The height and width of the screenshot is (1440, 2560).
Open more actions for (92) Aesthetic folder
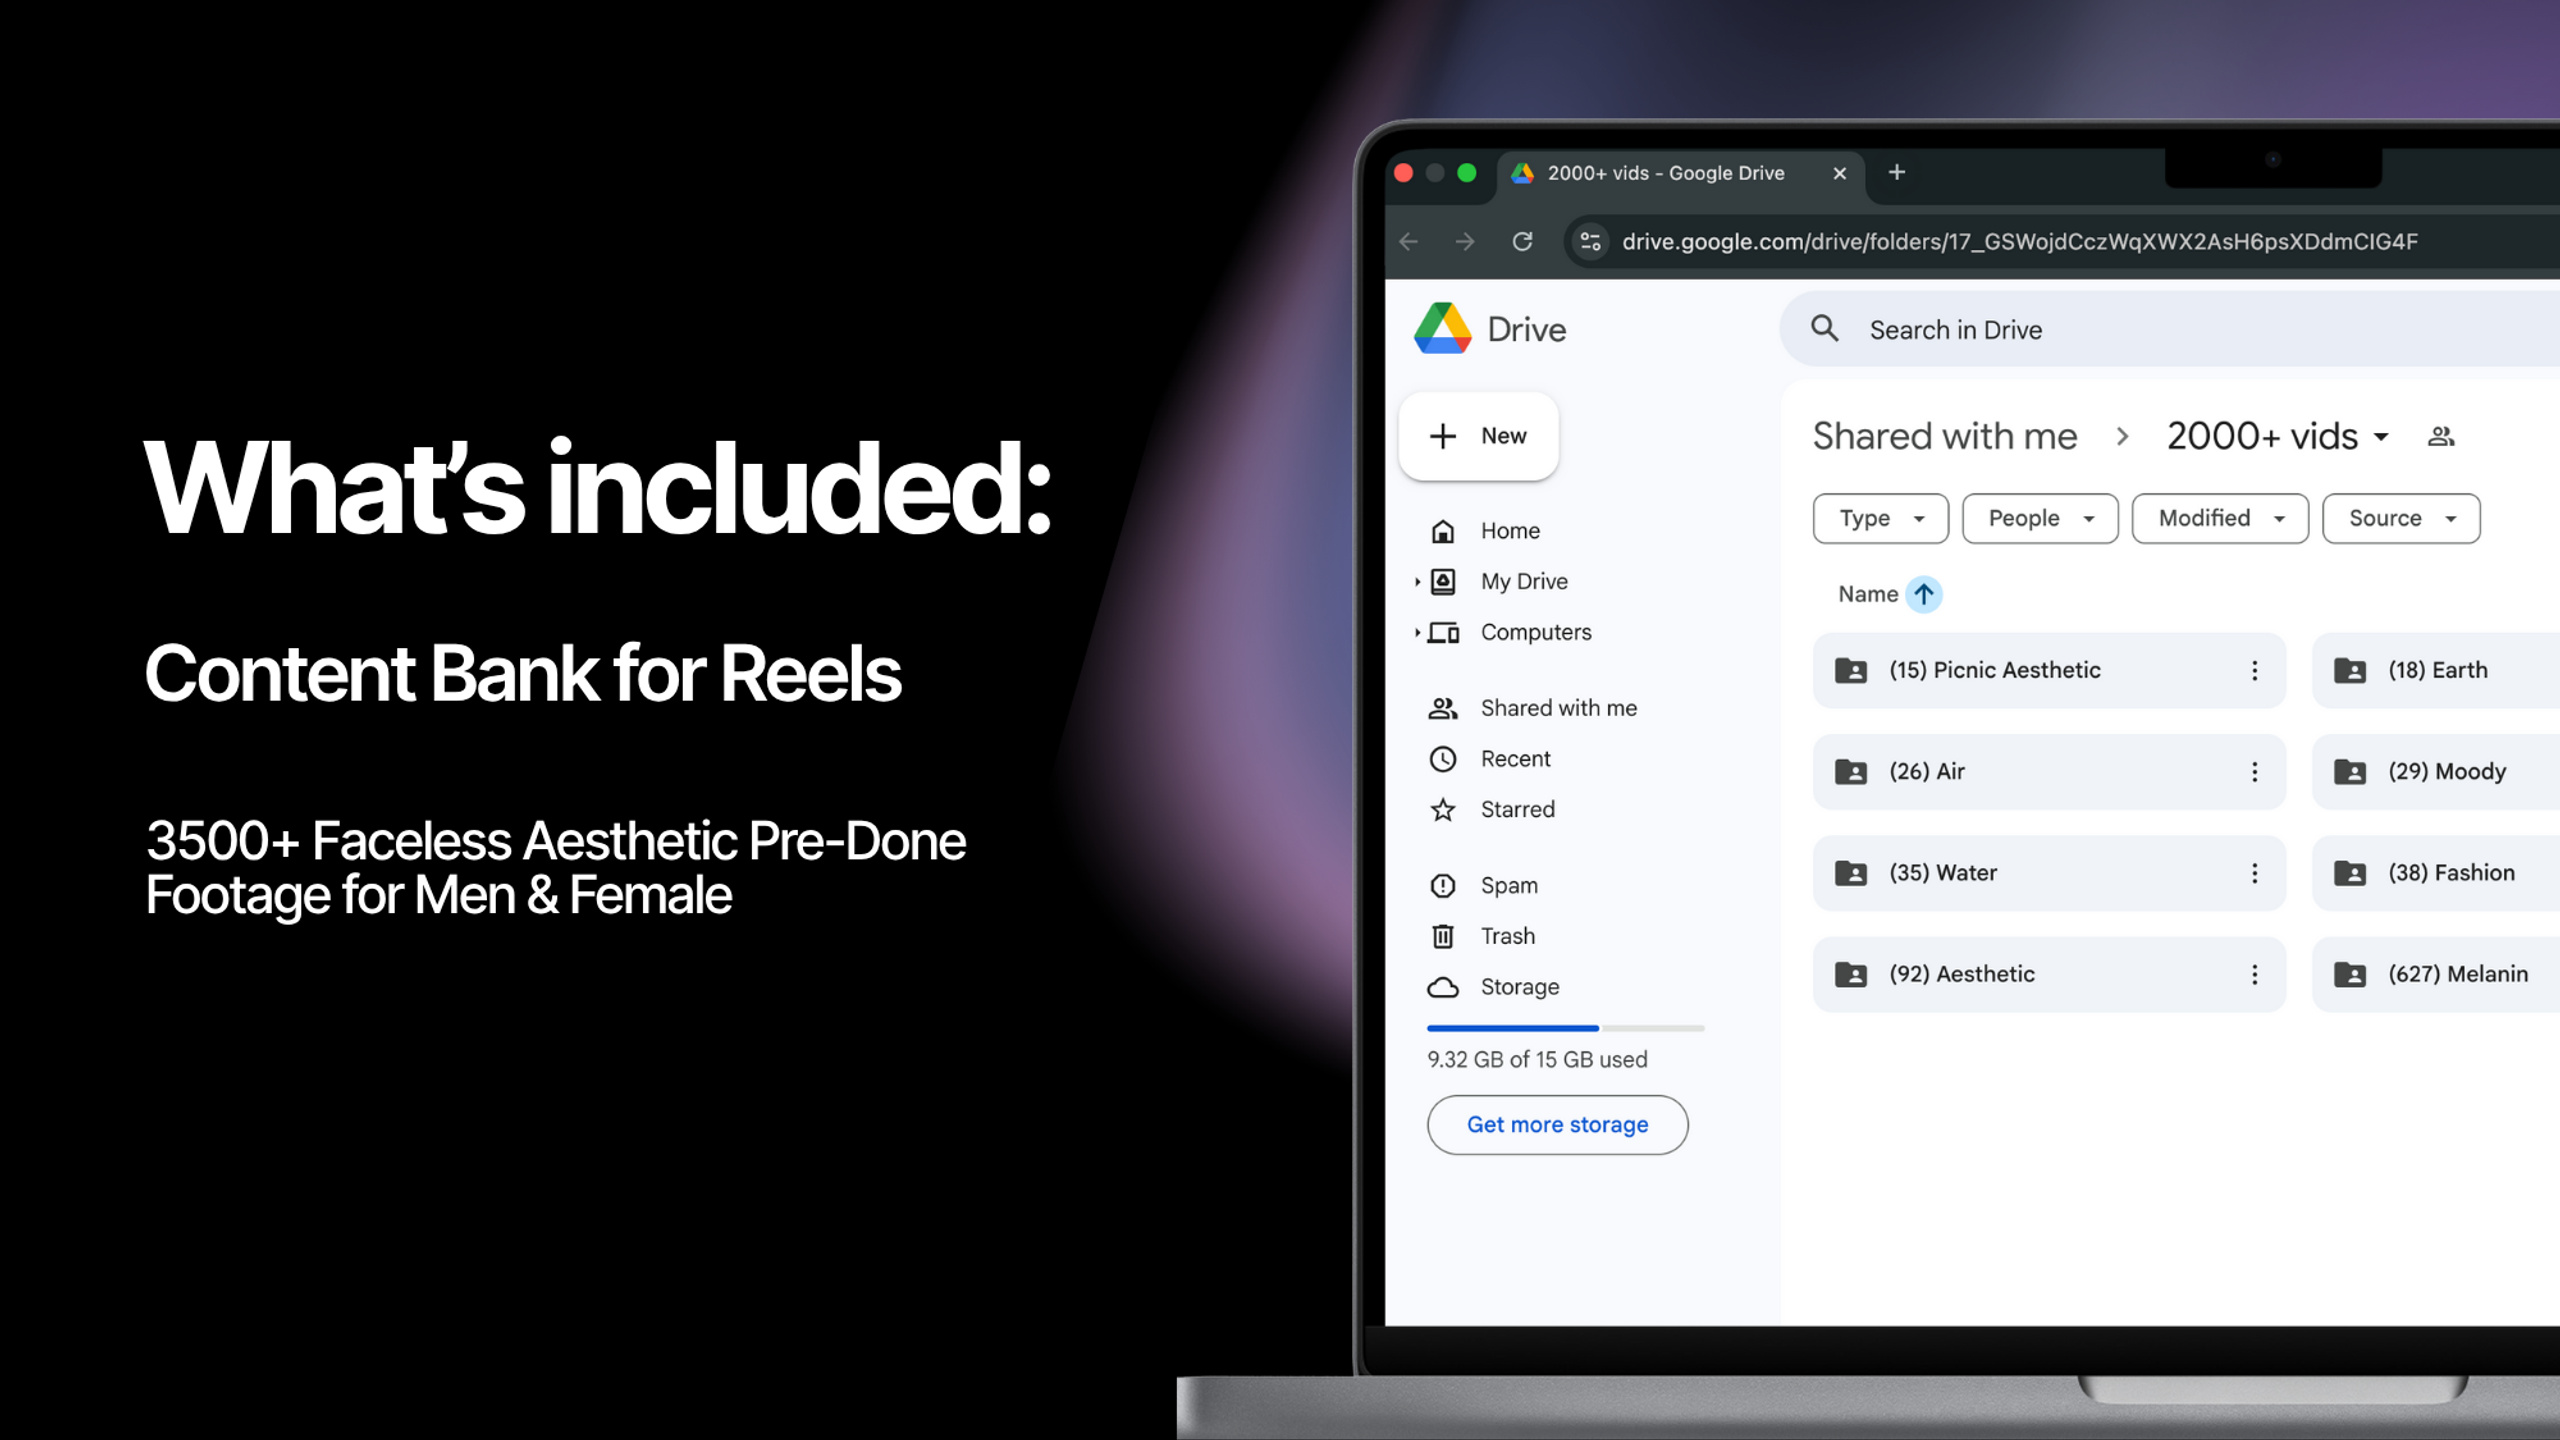point(2254,975)
